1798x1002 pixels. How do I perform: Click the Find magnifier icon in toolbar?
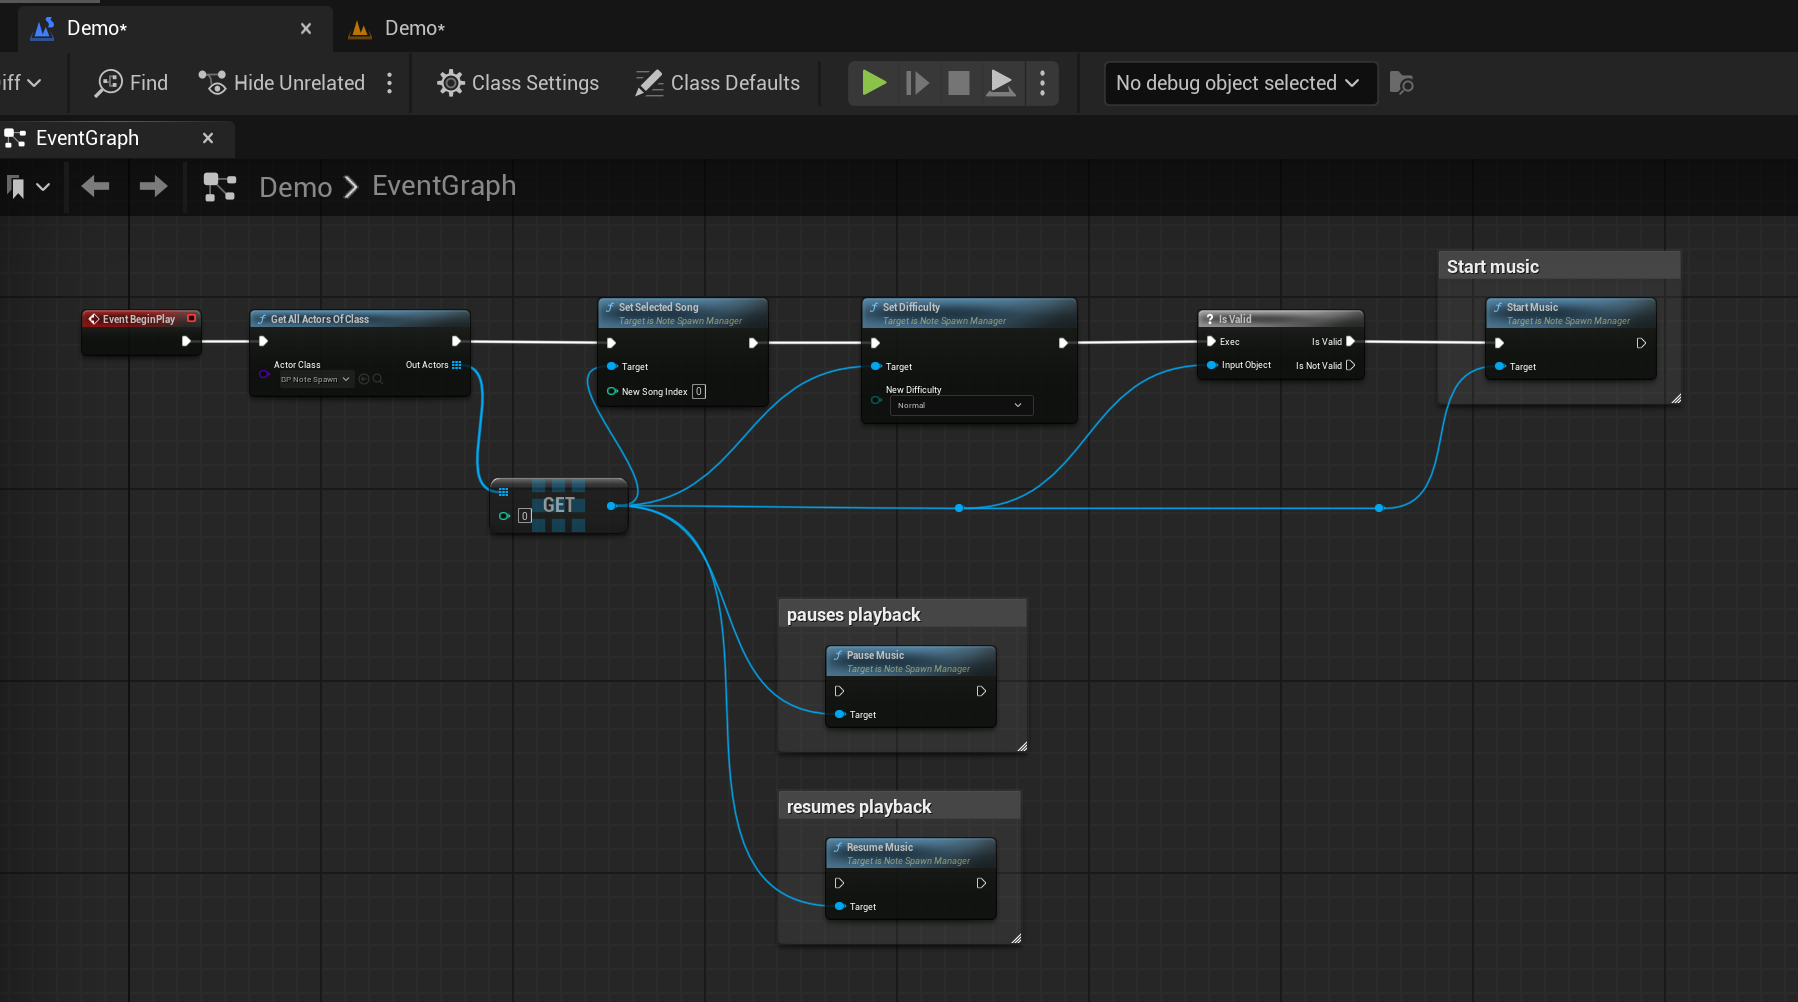(108, 83)
